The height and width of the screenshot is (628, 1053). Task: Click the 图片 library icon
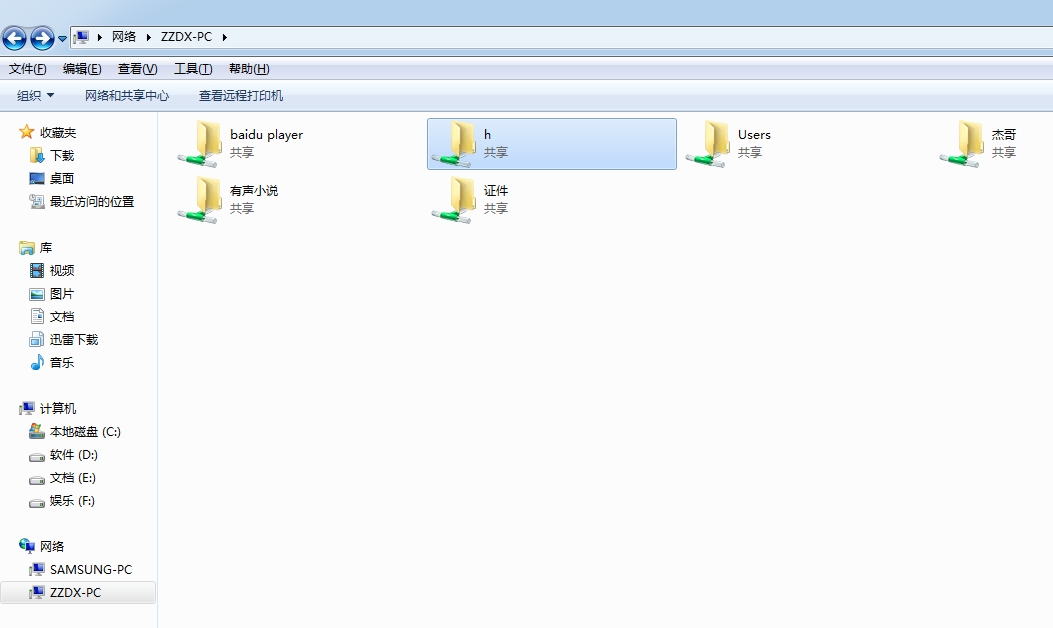click(37, 294)
